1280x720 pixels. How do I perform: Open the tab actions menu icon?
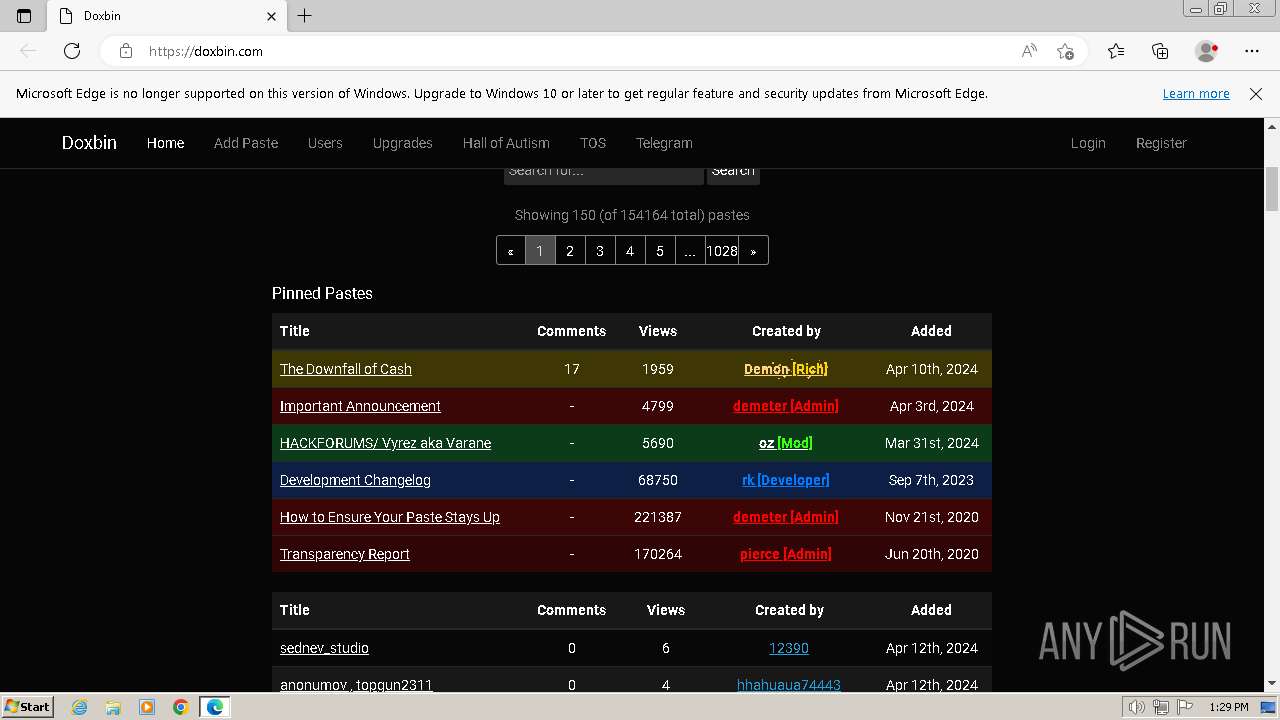(x=24, y=16)
